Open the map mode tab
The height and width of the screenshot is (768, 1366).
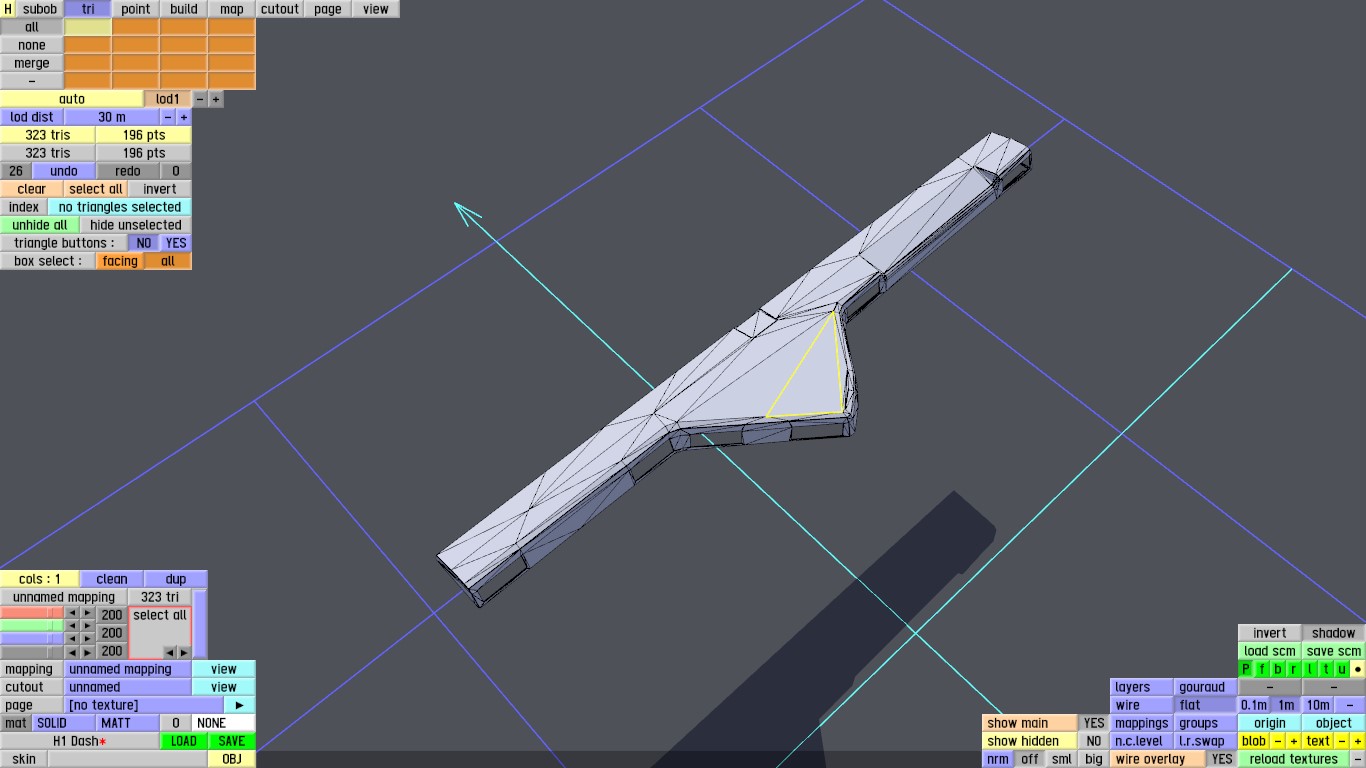pos(232,9)
